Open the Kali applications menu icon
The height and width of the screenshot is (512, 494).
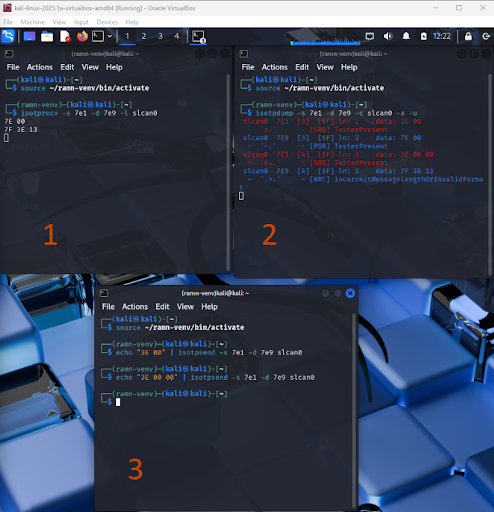coord(8,36)
